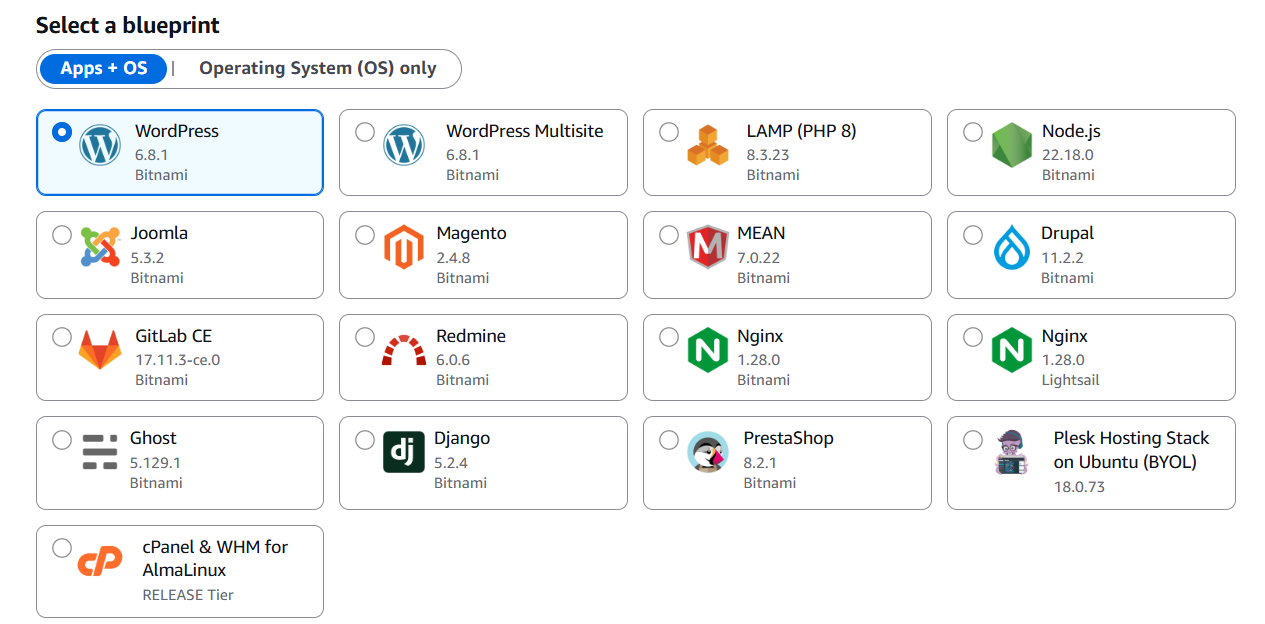Click the 'RELEASE Tier' label
Image resolution: width=1265 pixels, height=624 pixels.
(188, 595)
